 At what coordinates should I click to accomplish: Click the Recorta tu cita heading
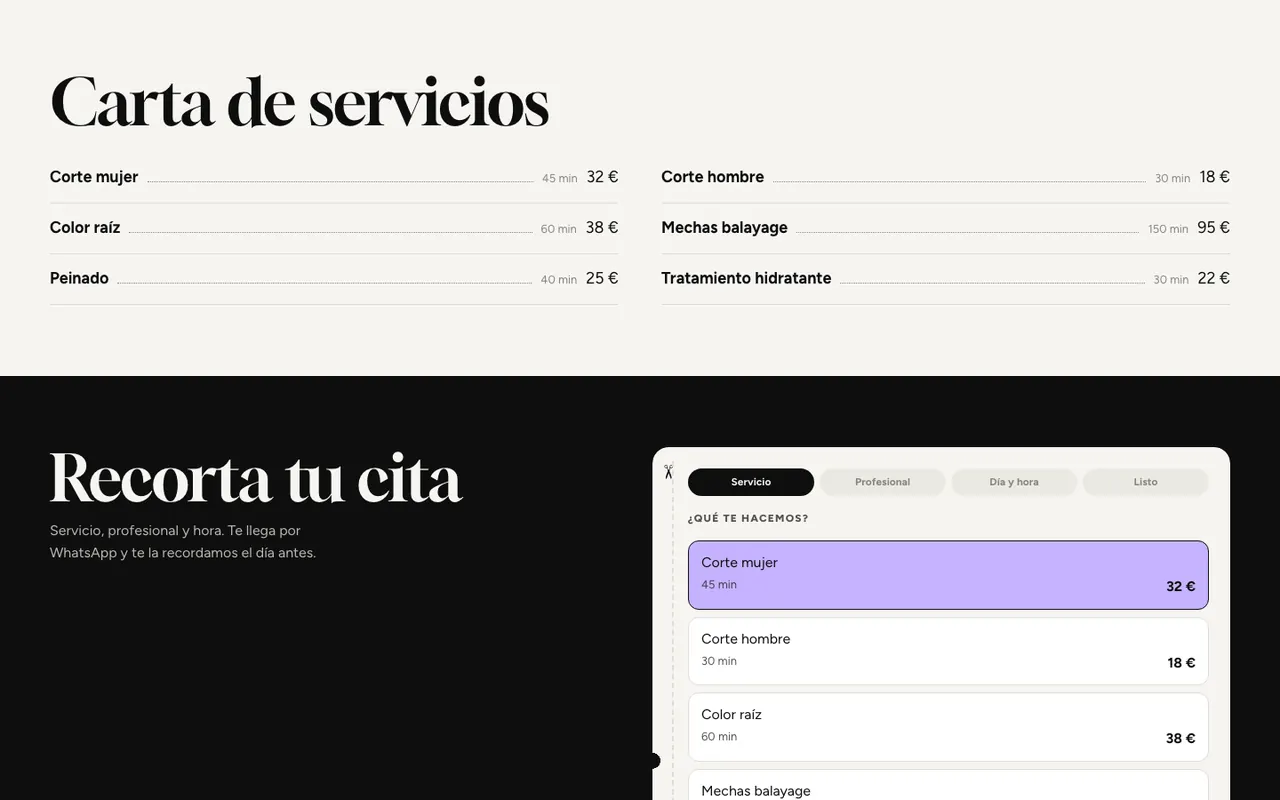point(256,478)
